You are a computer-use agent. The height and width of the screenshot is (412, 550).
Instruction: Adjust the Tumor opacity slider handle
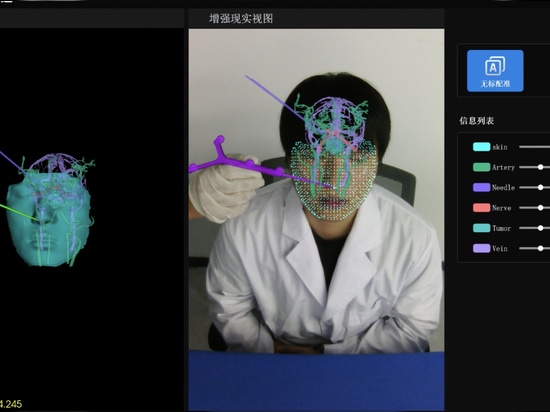[541, 228]
